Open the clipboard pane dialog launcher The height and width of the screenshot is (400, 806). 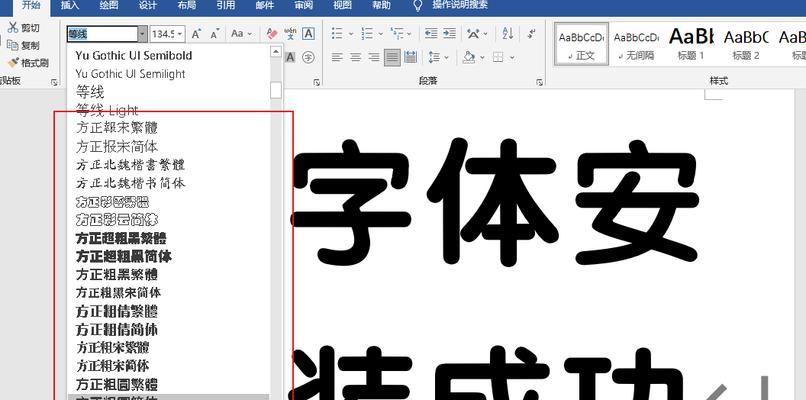pos(54,81)
